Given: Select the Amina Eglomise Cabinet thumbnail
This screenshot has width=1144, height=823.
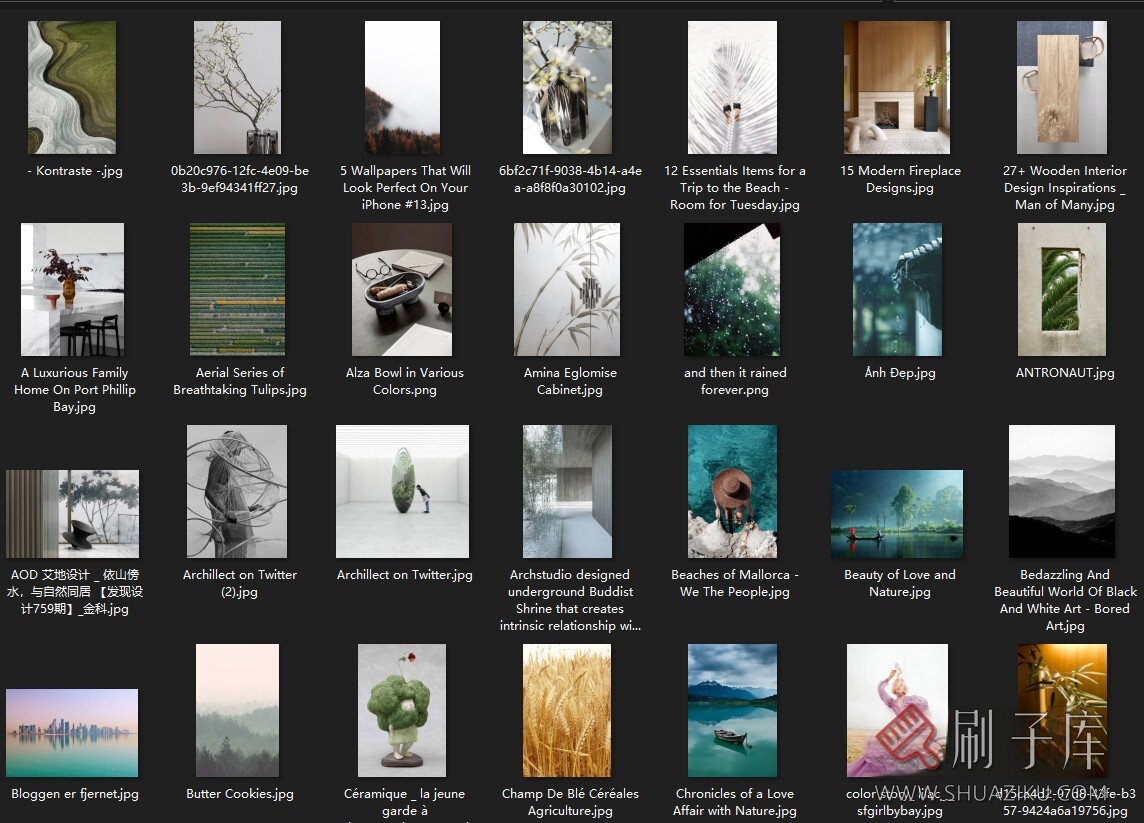Looking at the screenshot, I should [x=567, y=290].
